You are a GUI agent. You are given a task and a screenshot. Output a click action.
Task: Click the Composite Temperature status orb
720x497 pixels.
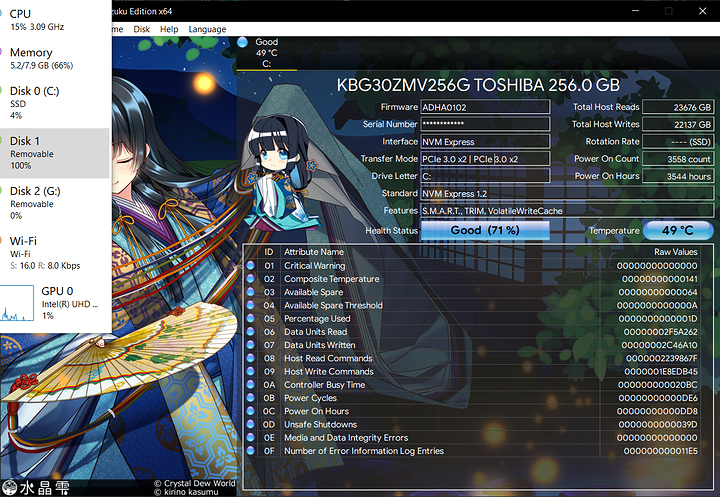pyautogui.click(x=250, y=278)
